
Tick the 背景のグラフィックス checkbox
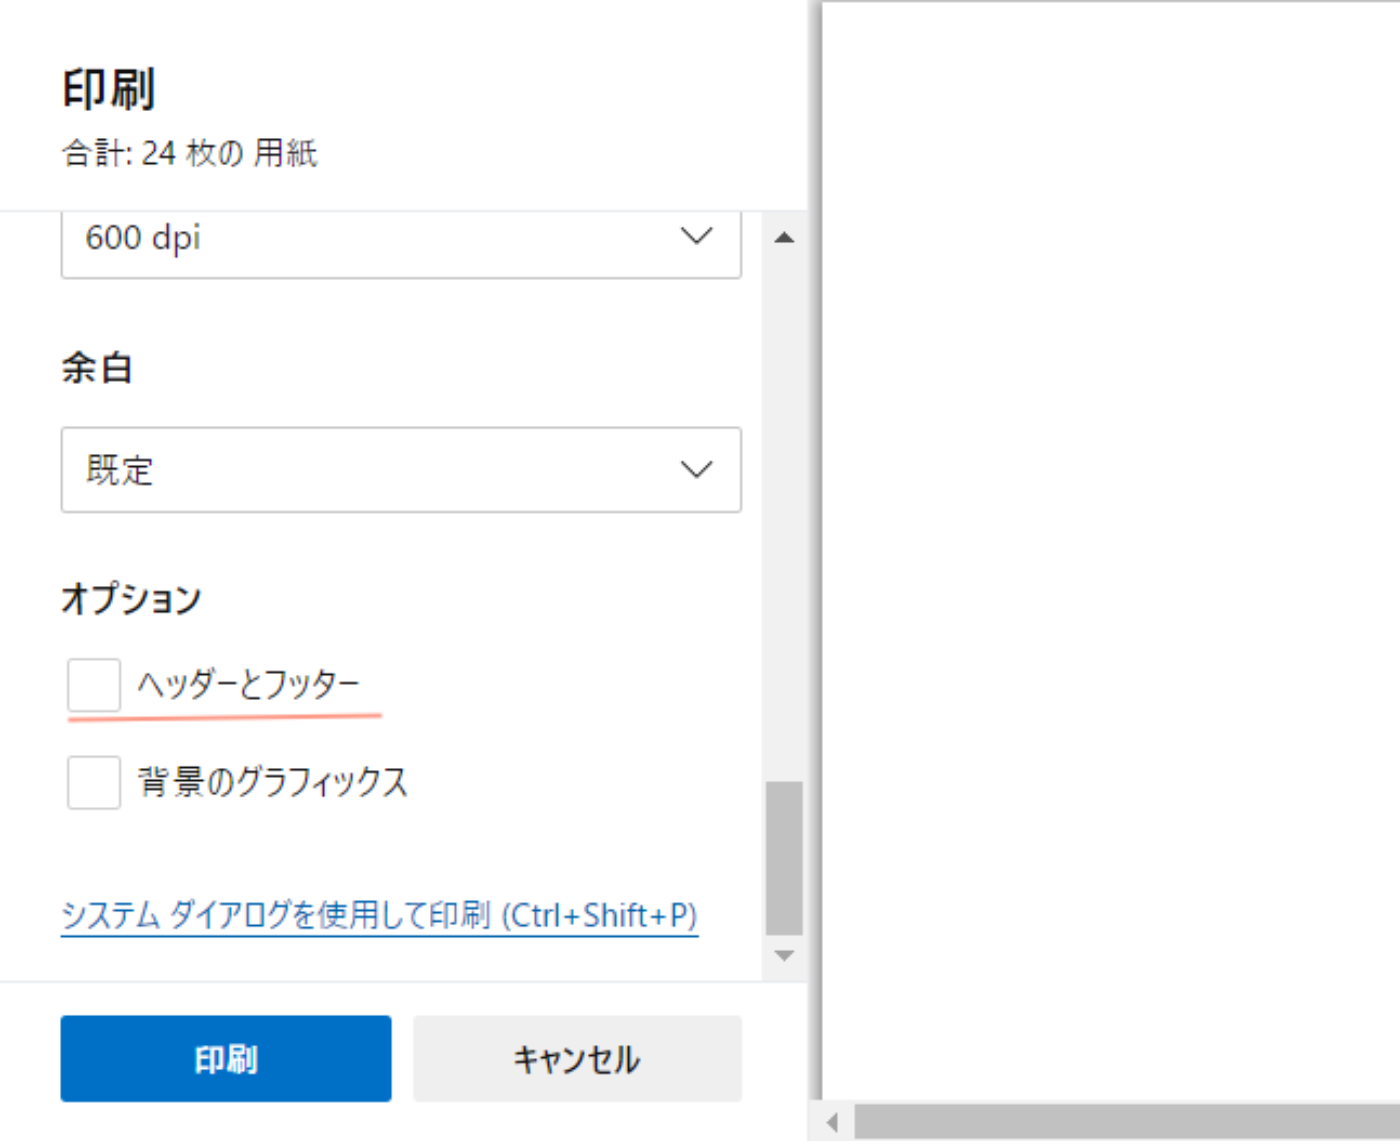point(94,782)
